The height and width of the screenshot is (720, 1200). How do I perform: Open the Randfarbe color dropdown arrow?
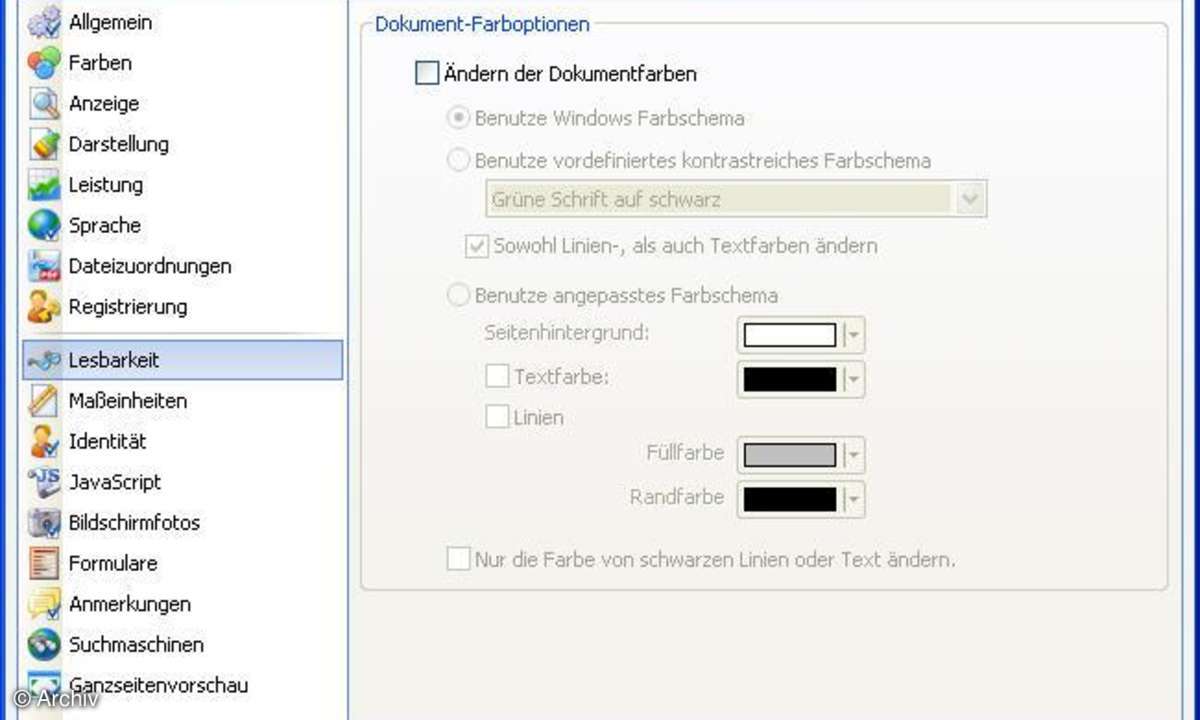tap(853, 498)
